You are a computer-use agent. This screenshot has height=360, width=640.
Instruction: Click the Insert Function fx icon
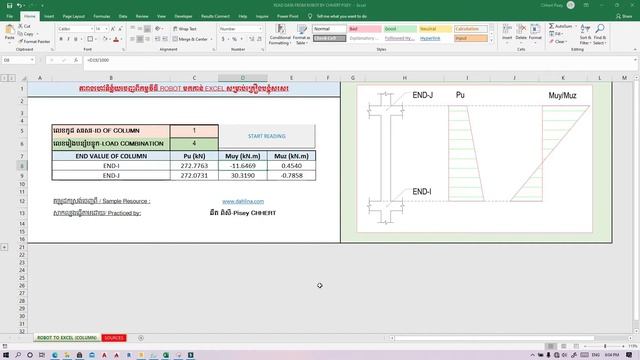[76, 60]
